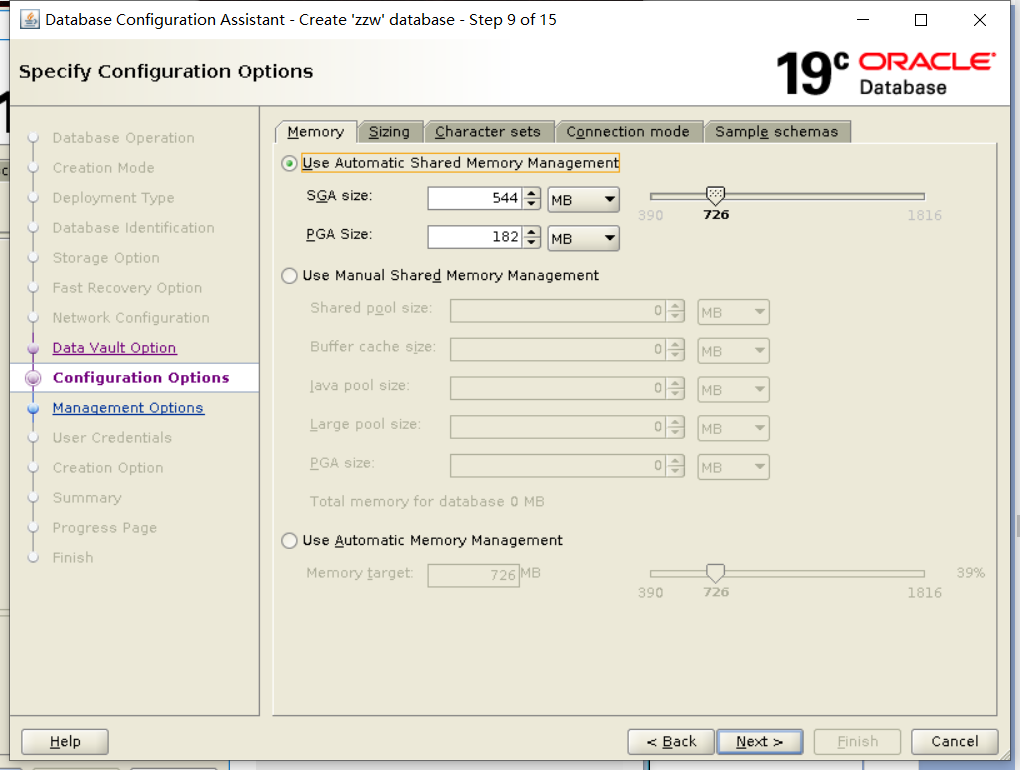Screen dimensions: 1020x770
Task: Click 'Total memory for database 0 MB' text
Action: [x=427, y=501]
